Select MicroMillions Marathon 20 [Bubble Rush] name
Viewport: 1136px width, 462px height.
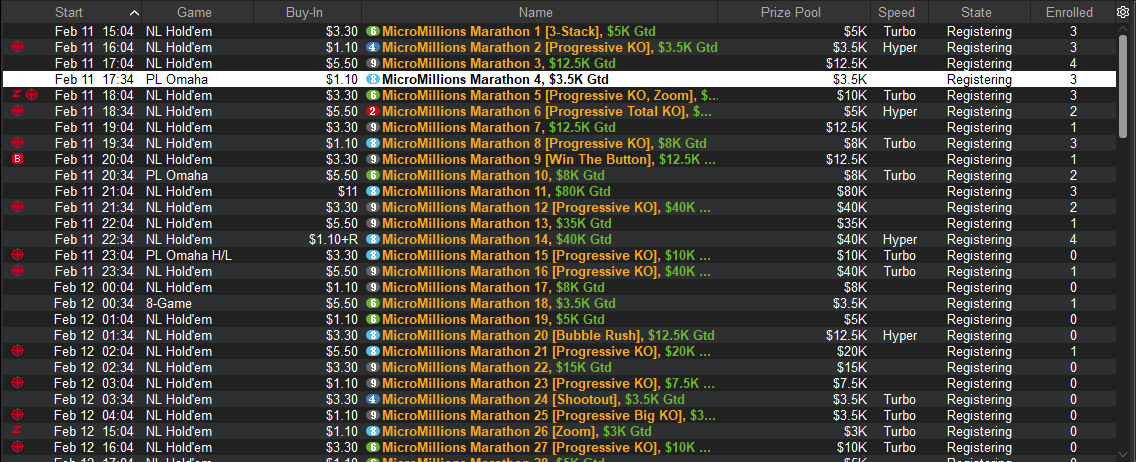tap(548, 335)
